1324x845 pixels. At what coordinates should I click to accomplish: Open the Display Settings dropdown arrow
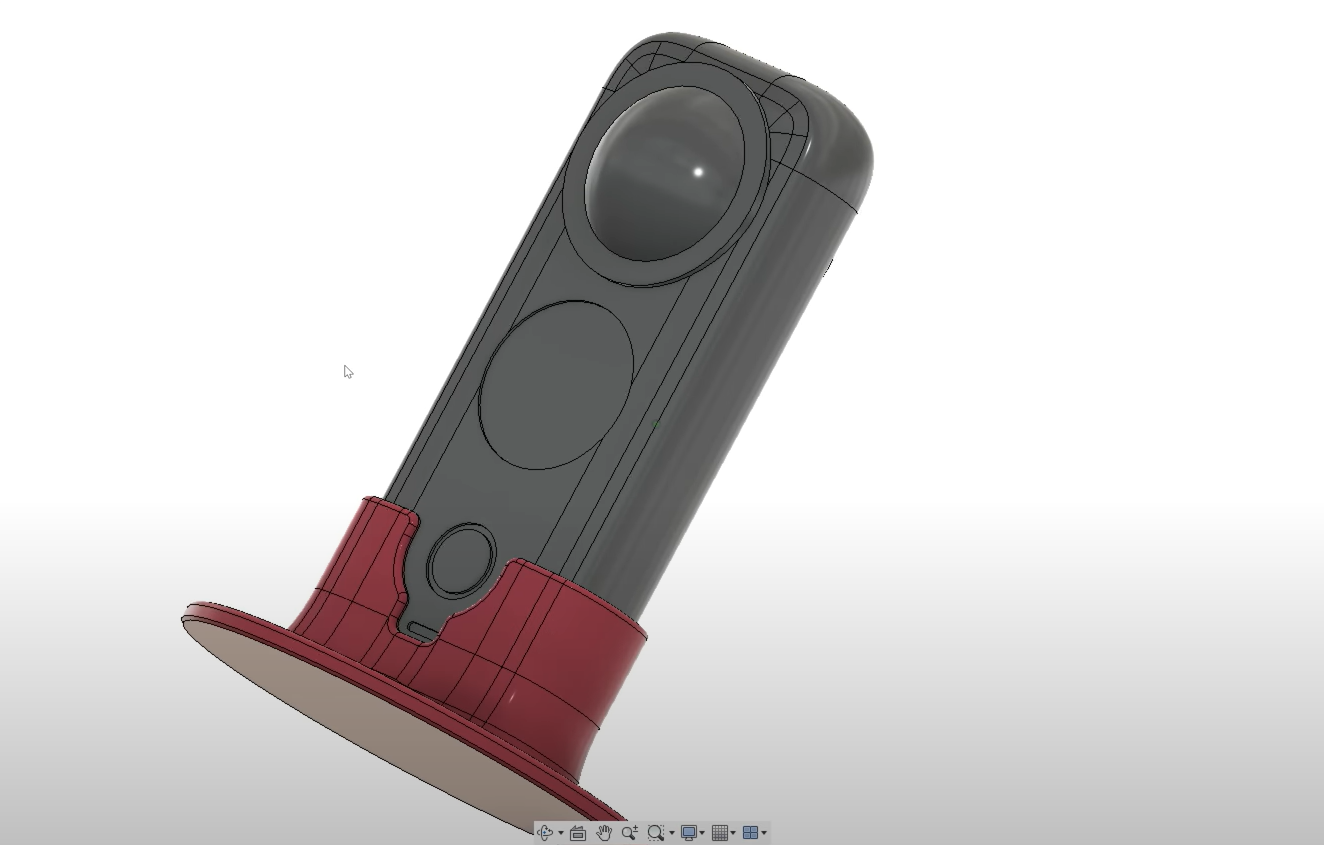pyautogui.click(x=702, y=832)
